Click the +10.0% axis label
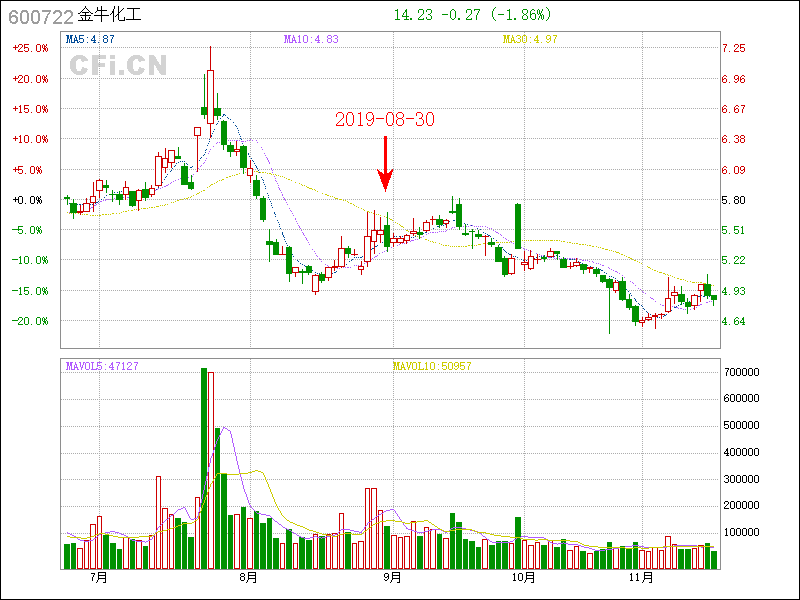Image resolution: width=800 pixels, height=600 pixels. pyautogui.click(x=31, y=139)
